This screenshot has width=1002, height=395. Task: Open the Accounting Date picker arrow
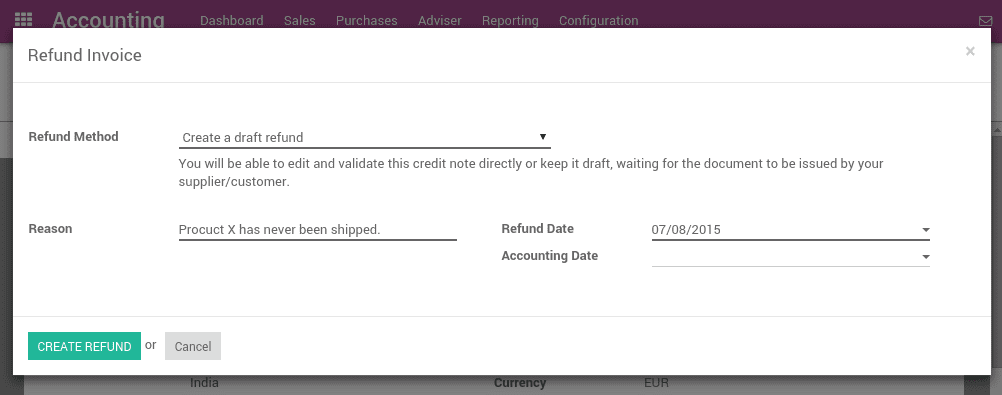click(x=925, y=257)
